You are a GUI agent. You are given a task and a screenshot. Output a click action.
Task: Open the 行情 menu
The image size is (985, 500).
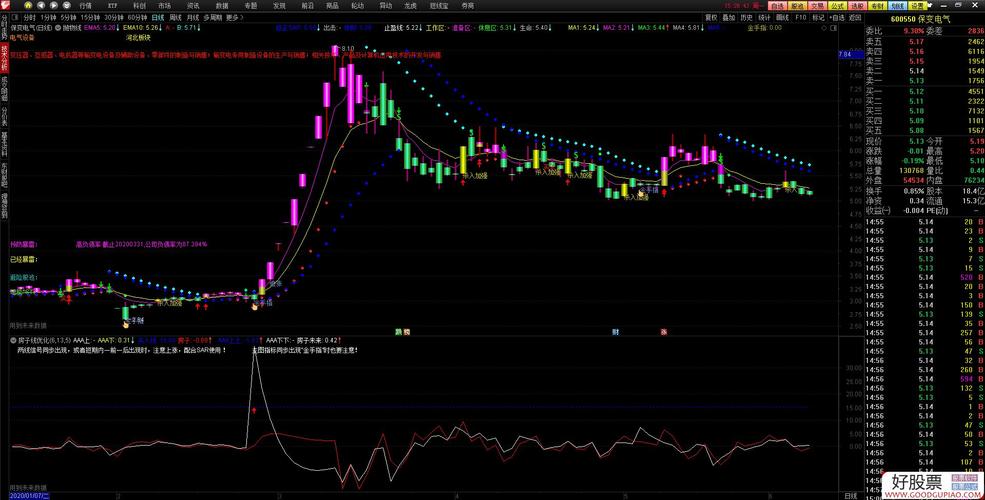85,6
